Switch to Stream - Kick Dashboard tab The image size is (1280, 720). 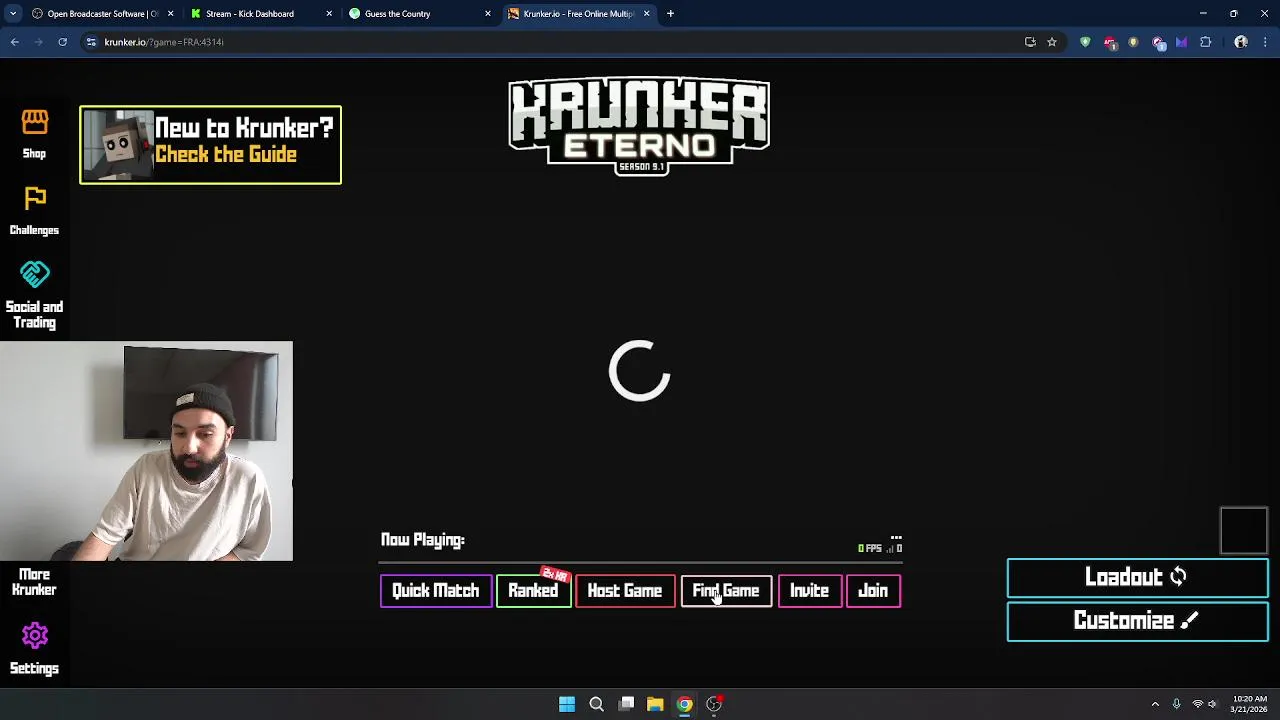pos(260,14)
